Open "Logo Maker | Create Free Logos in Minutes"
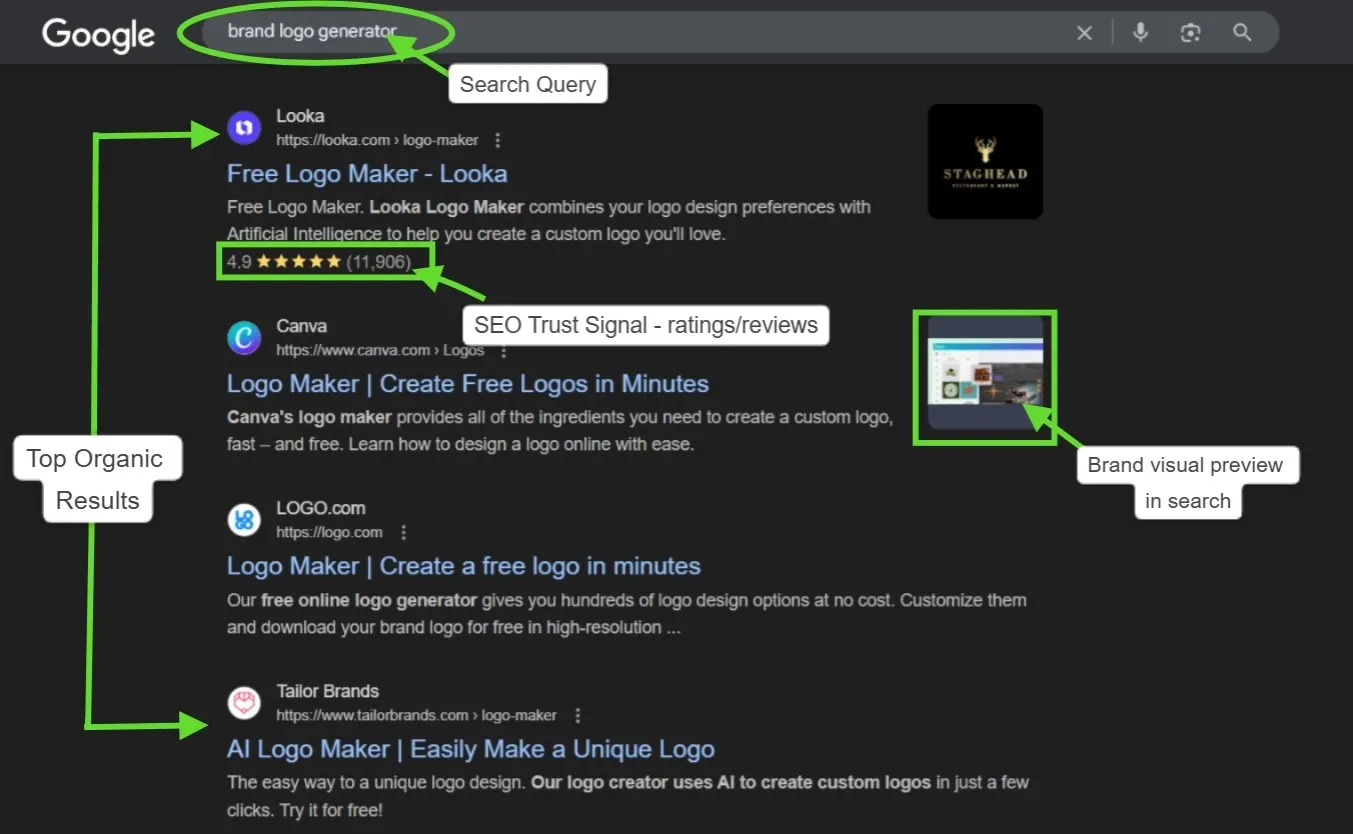Screen dimensions: 1353x834 tap(467, 384)
